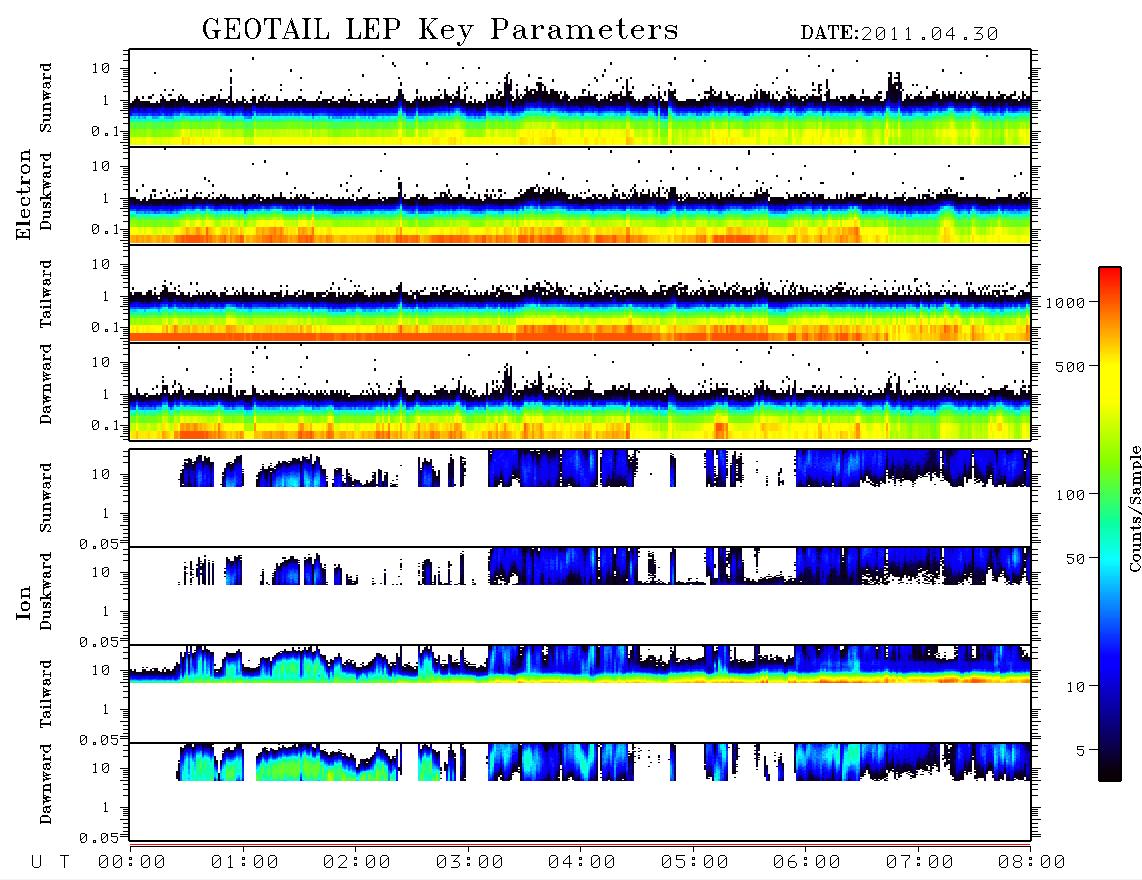Click the 5 tick on the colorbar
This screenshot has height=880, width=1142.
[1080, 751]
